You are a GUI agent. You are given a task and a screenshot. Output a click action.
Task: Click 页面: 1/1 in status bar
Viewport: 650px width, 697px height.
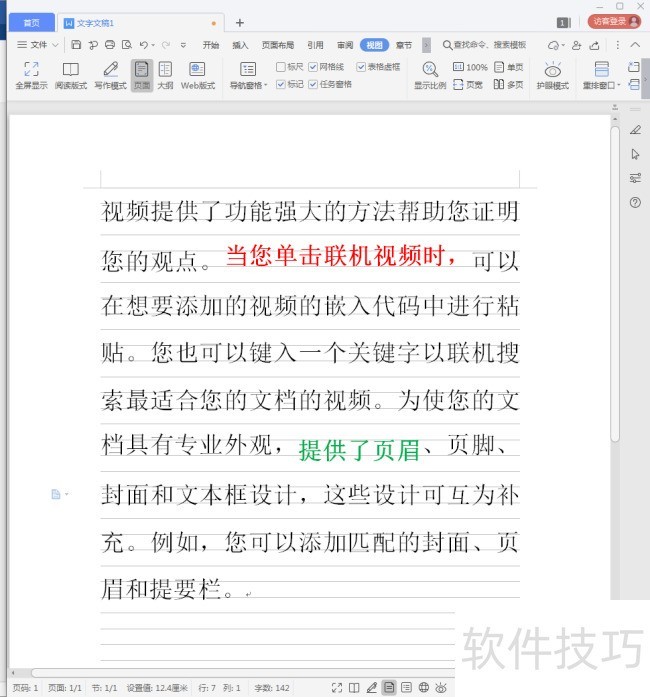(64, 688)
